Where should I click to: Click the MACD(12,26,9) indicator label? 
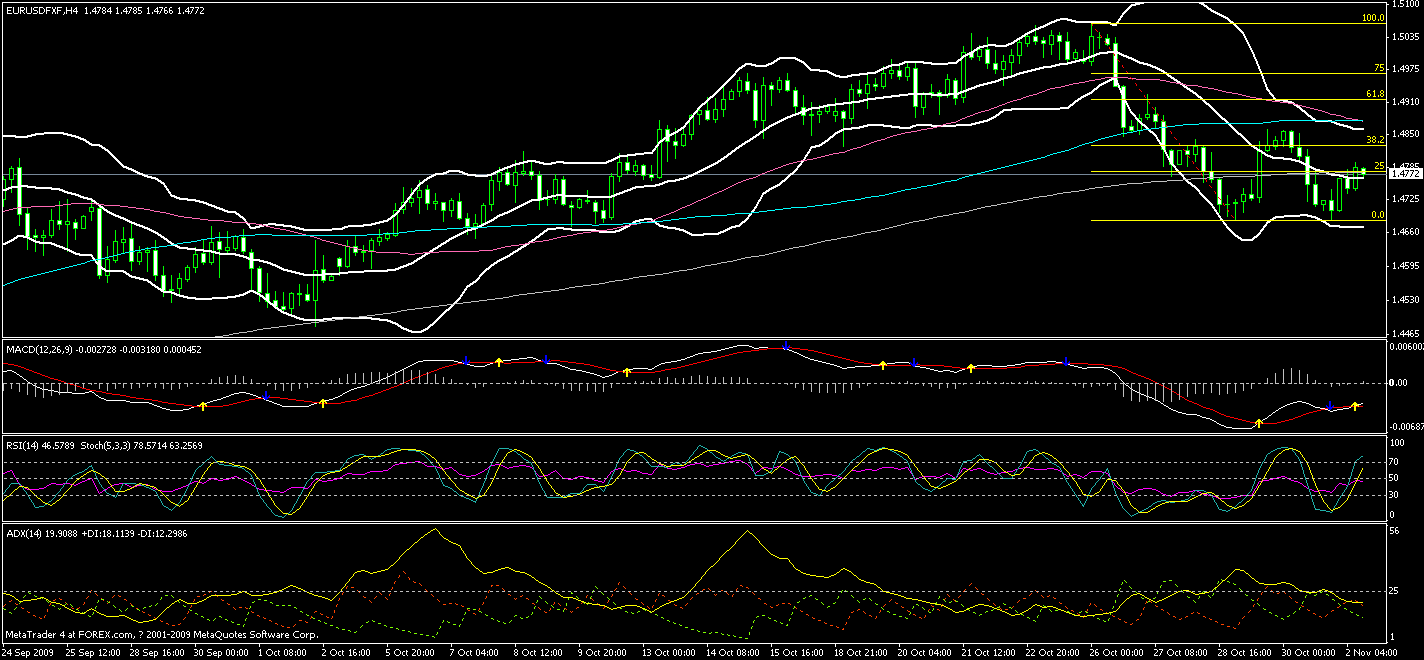tap(42, 348)
